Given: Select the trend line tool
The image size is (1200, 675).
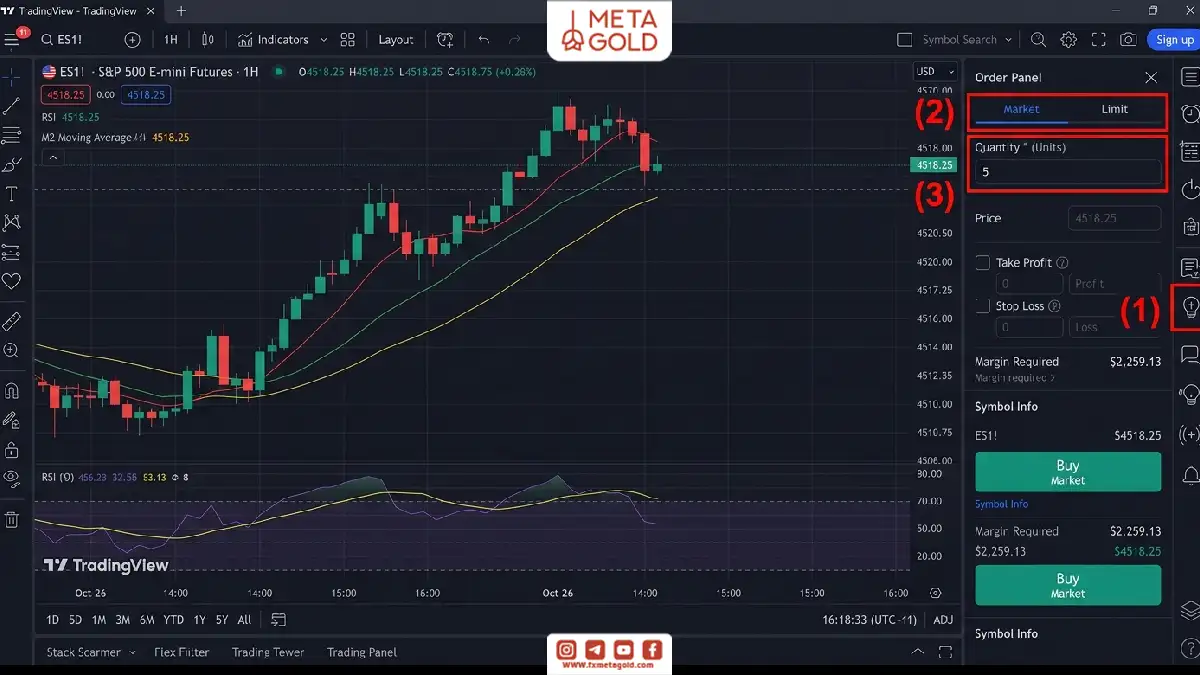Looking at the screenshot, I should point(12,106).
